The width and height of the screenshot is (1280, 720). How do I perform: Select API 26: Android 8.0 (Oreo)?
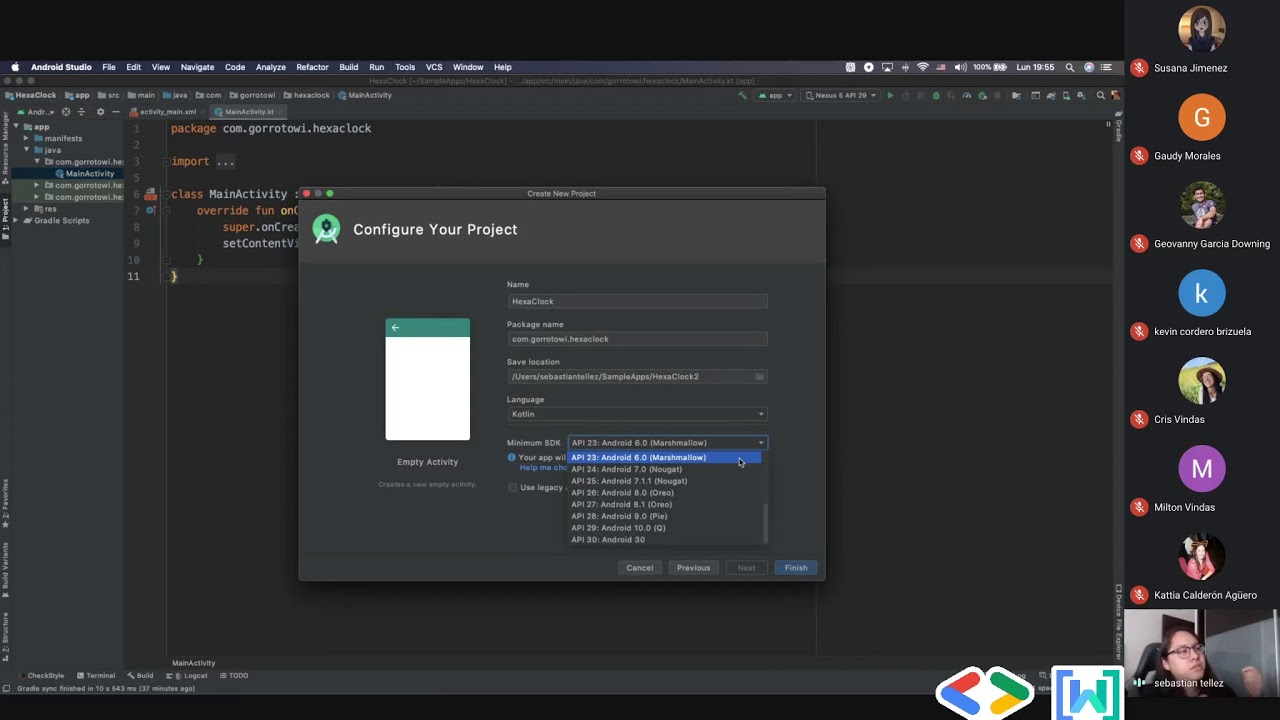click(665, 493)
